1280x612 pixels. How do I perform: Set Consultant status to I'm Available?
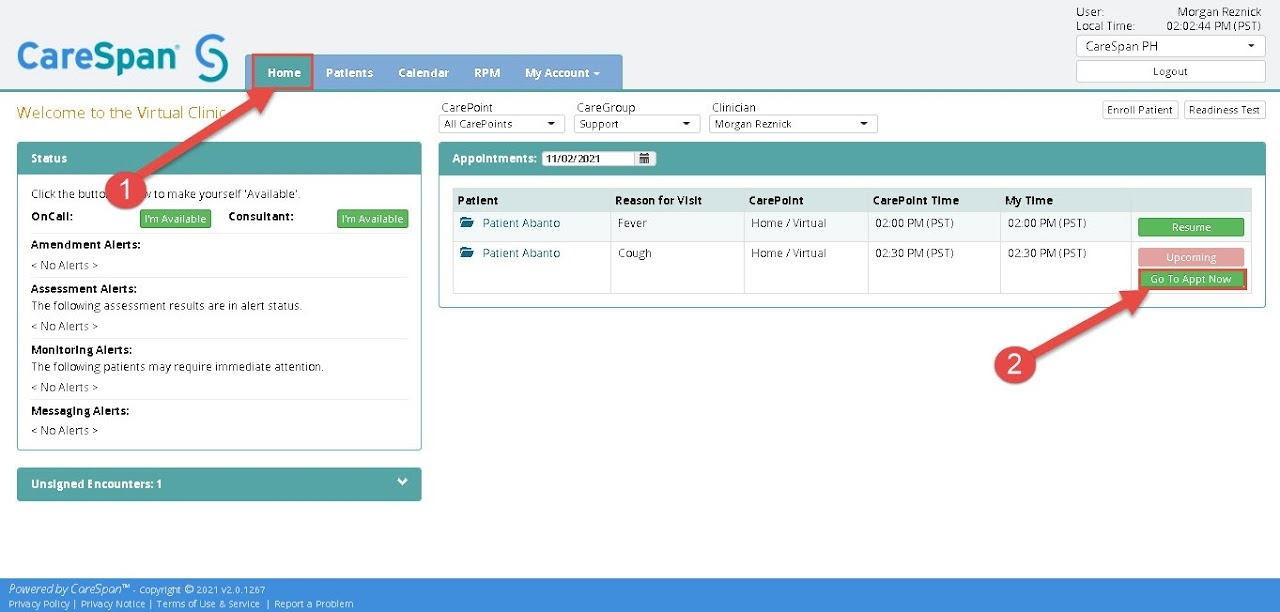pyautogui.click(x=372, y=219)
